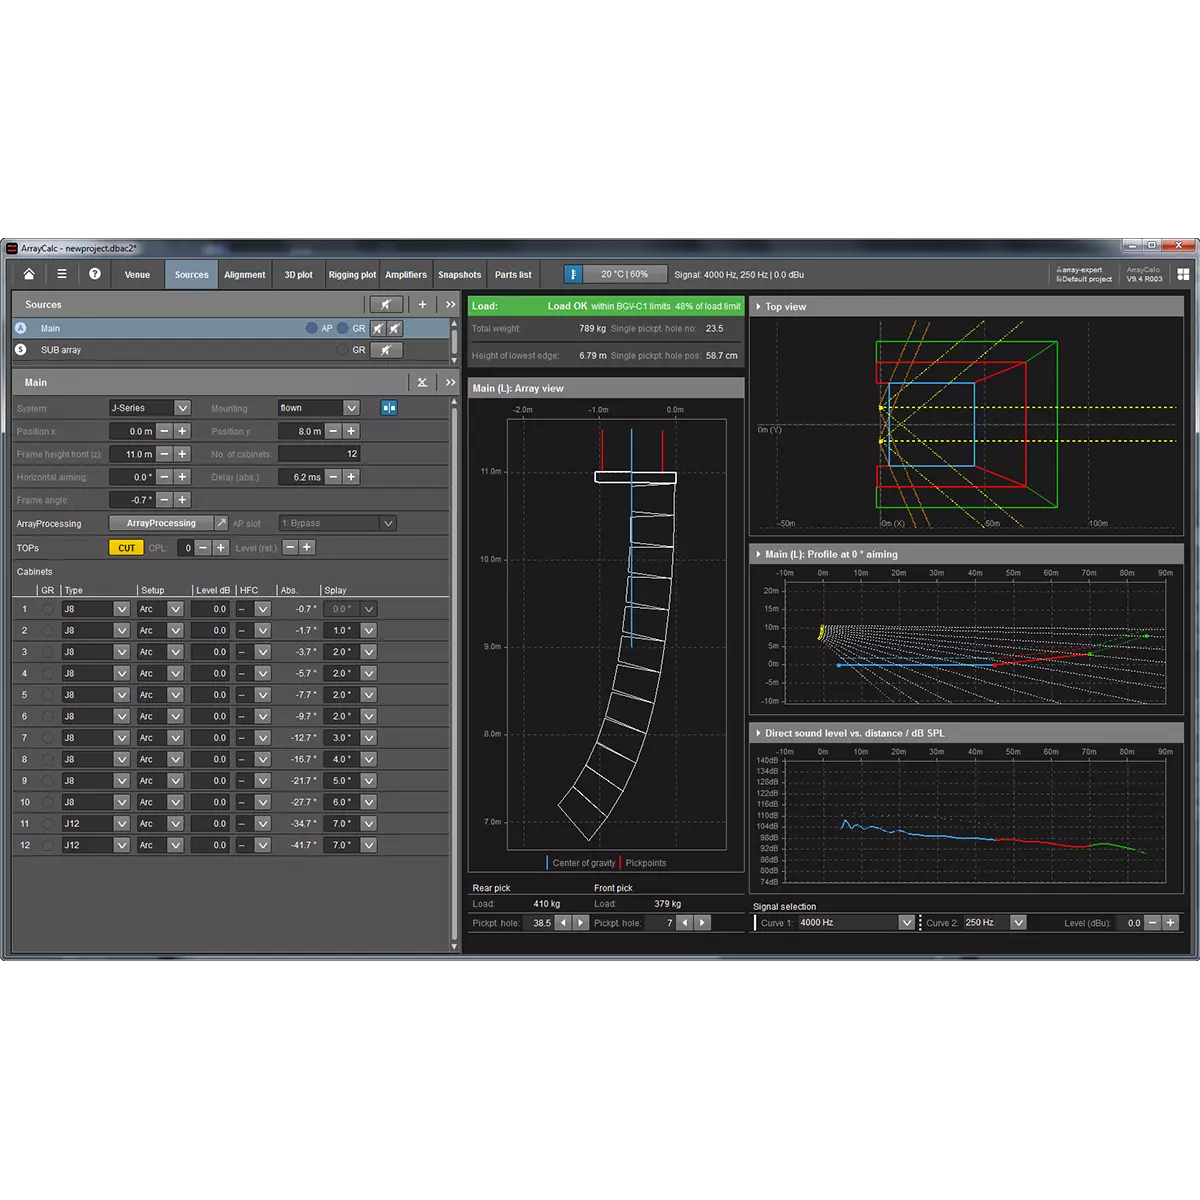Toggle GR circle for SUB array
The width and height of the screenshot is (1200, 1200).
tap(343, 350)
